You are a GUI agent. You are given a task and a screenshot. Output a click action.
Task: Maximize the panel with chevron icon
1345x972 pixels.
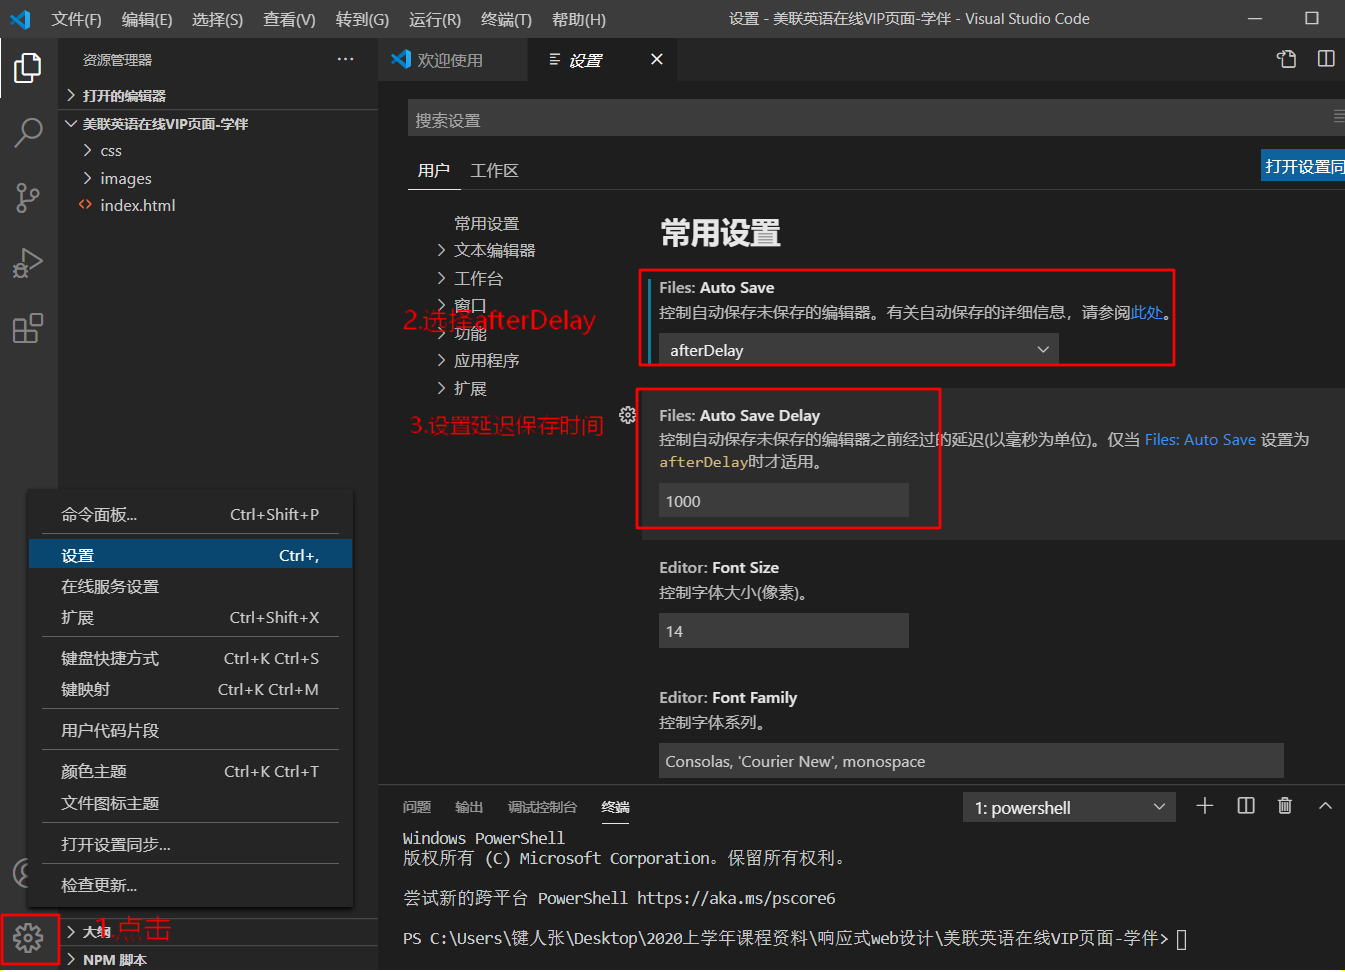click(1324, 806)
